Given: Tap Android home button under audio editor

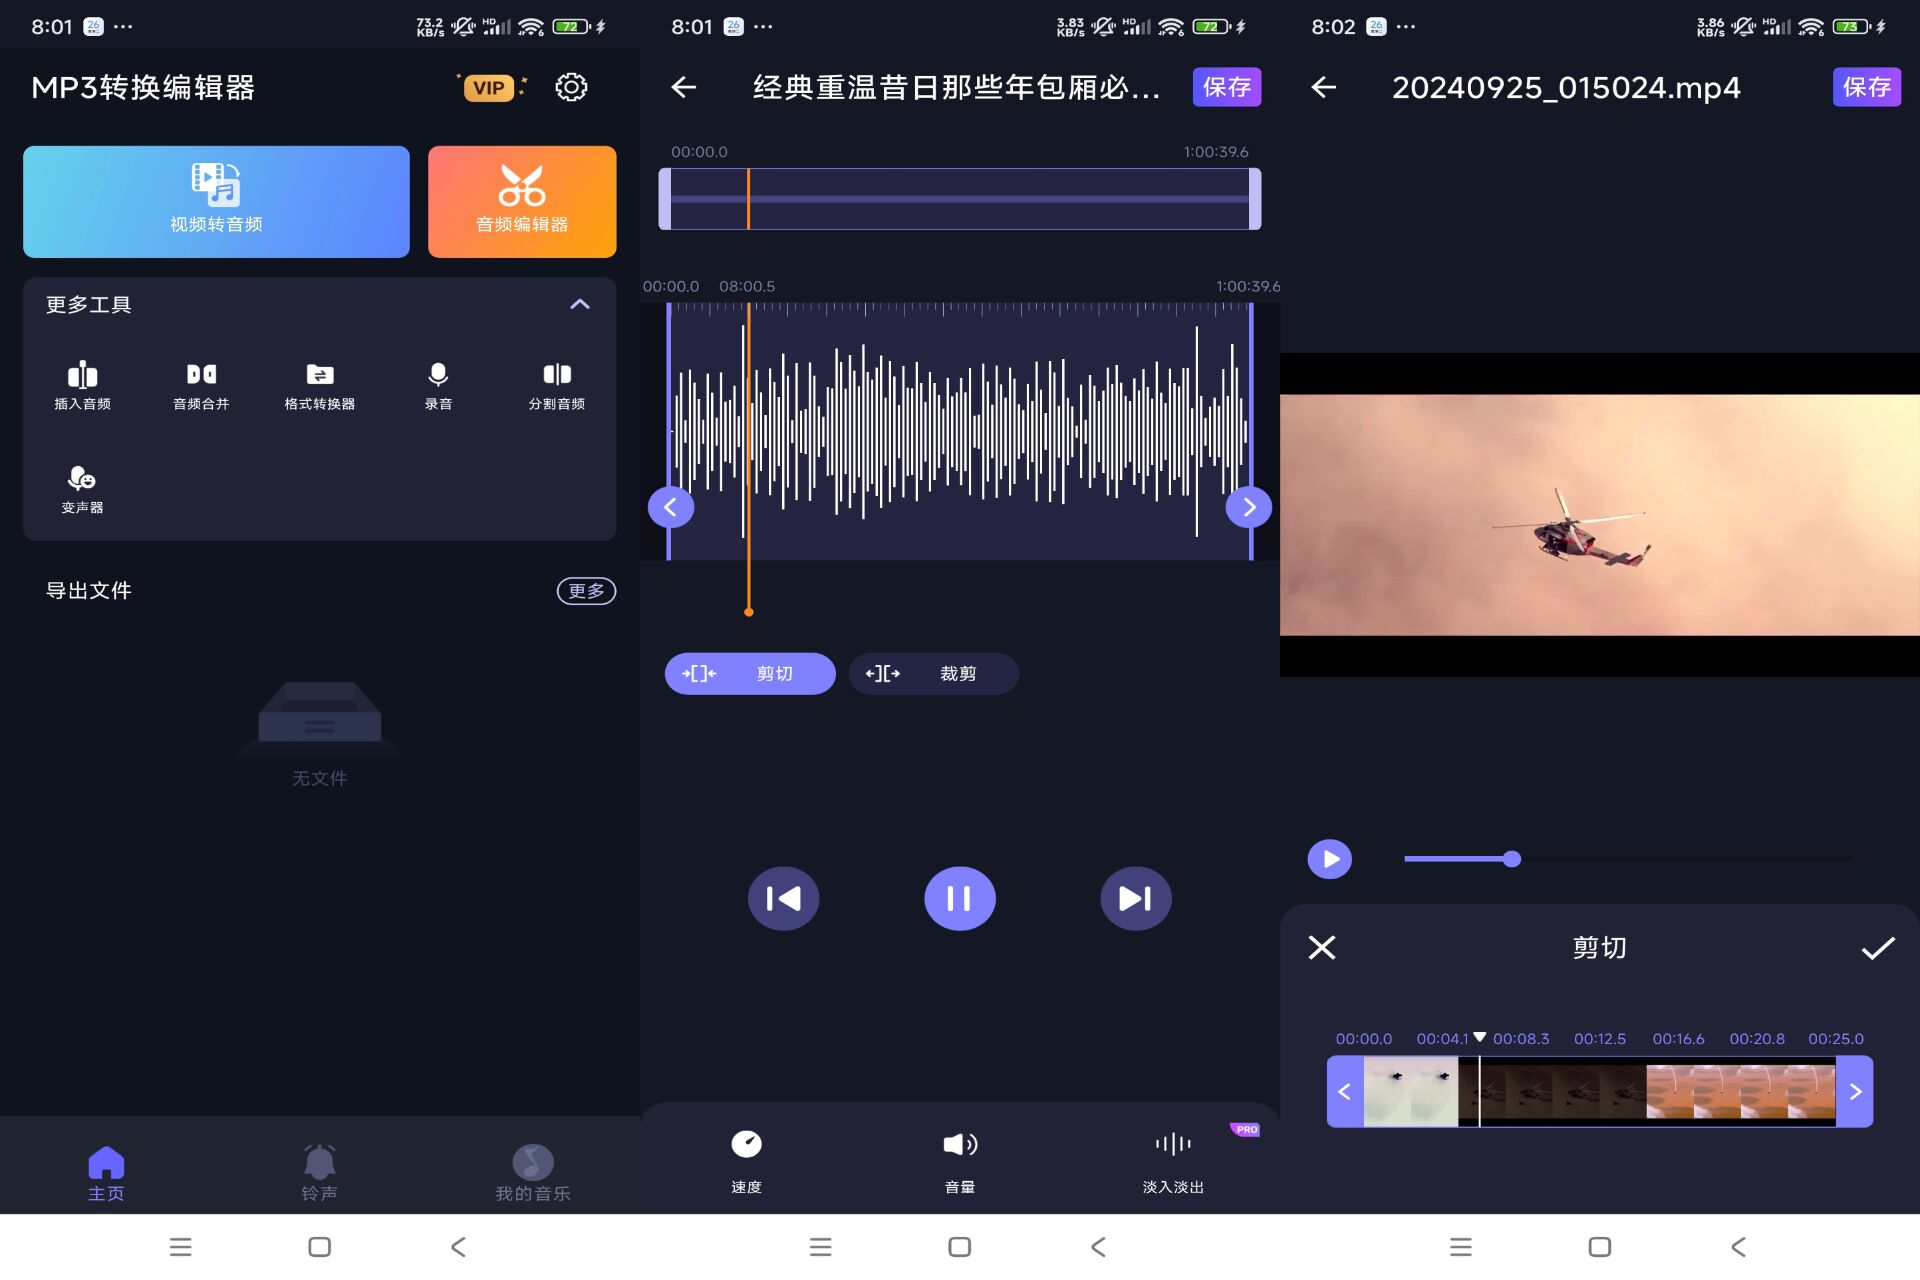Looking at the screenshot, I should pos(960,1247).
